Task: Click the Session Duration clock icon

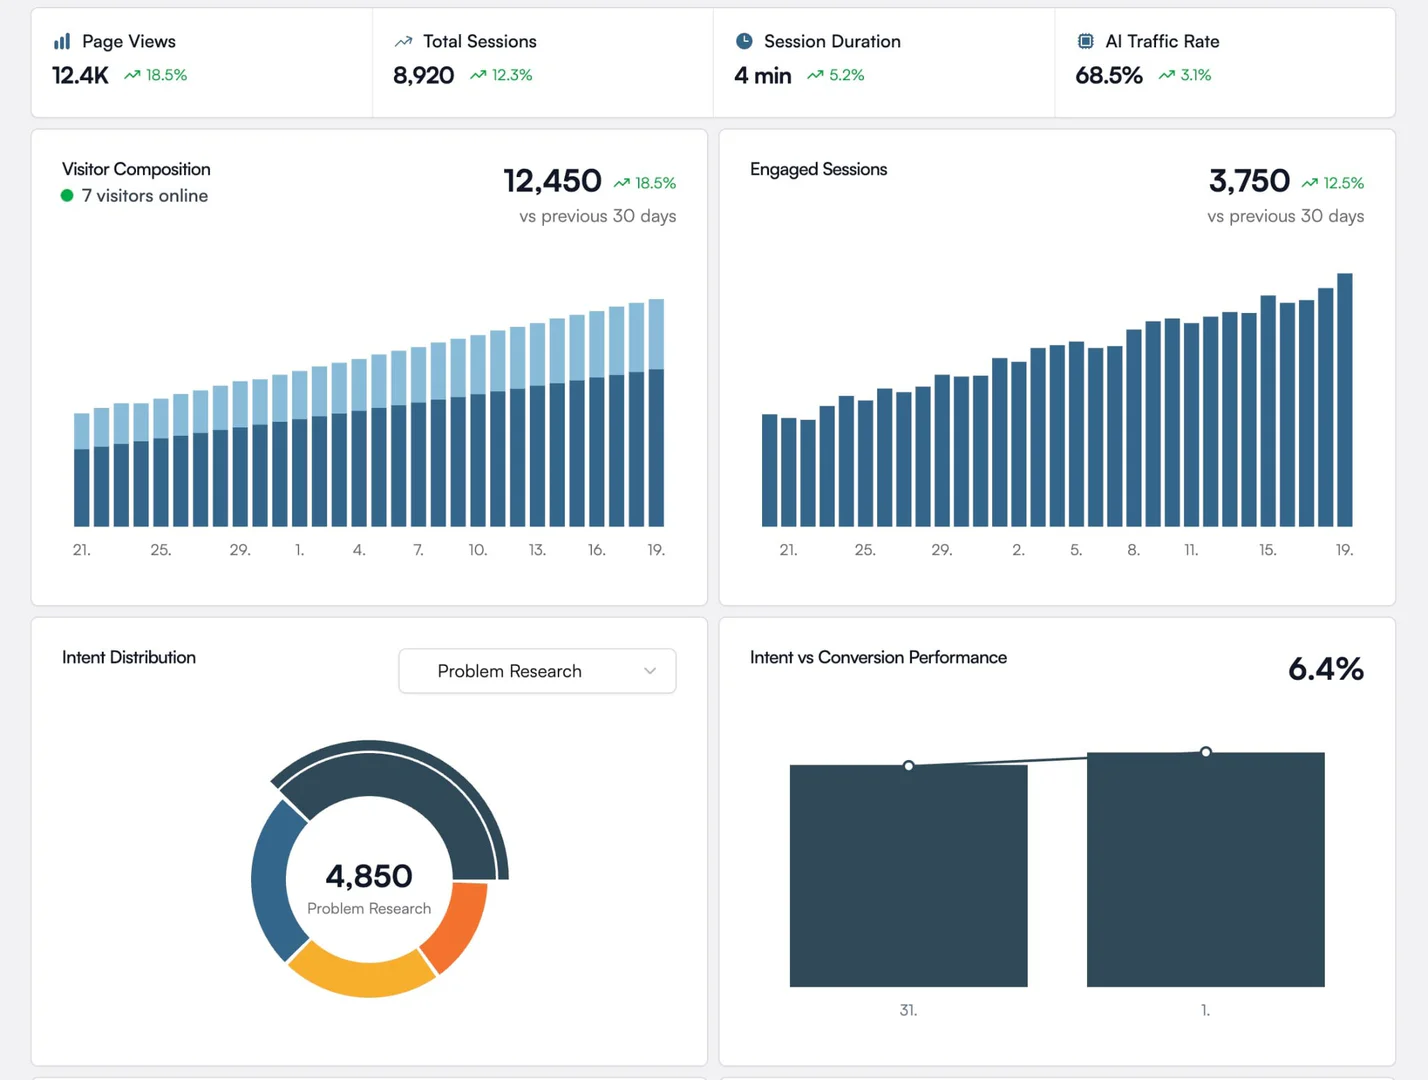Action: pyautogui.click(x=744, y=41)
